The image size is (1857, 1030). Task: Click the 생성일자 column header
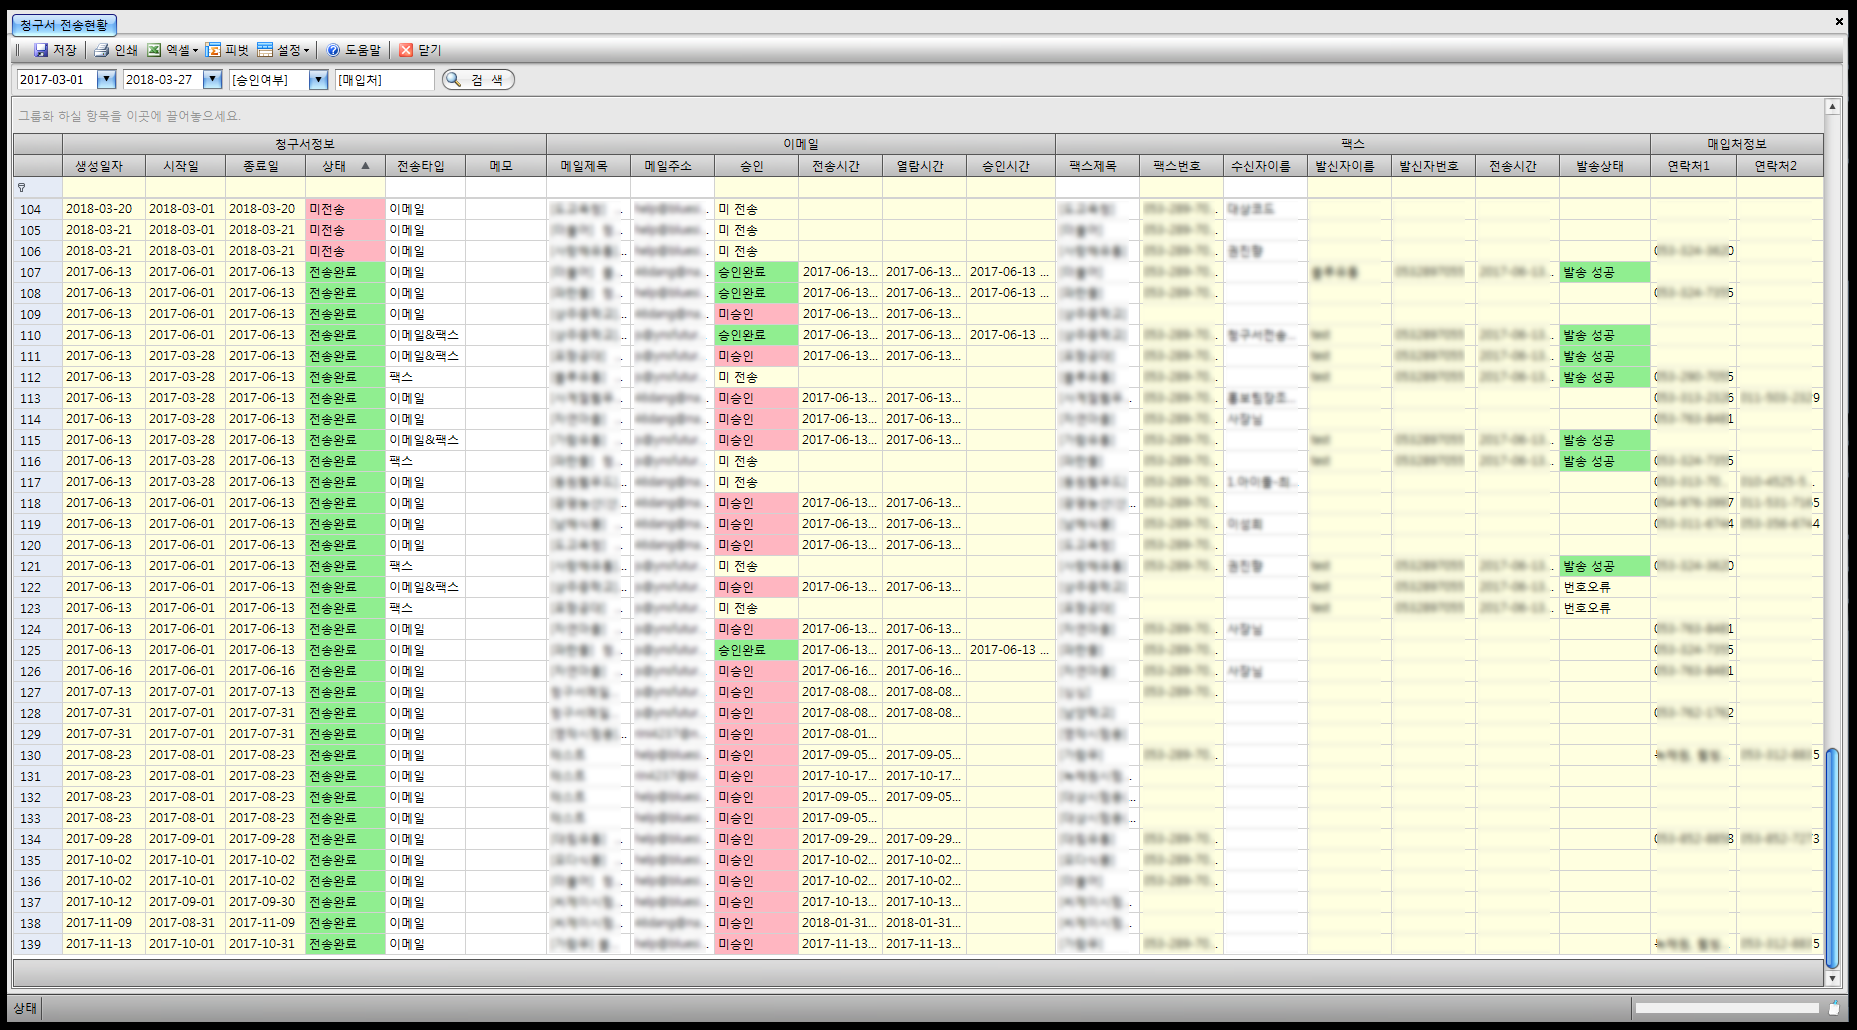[99, 166]
